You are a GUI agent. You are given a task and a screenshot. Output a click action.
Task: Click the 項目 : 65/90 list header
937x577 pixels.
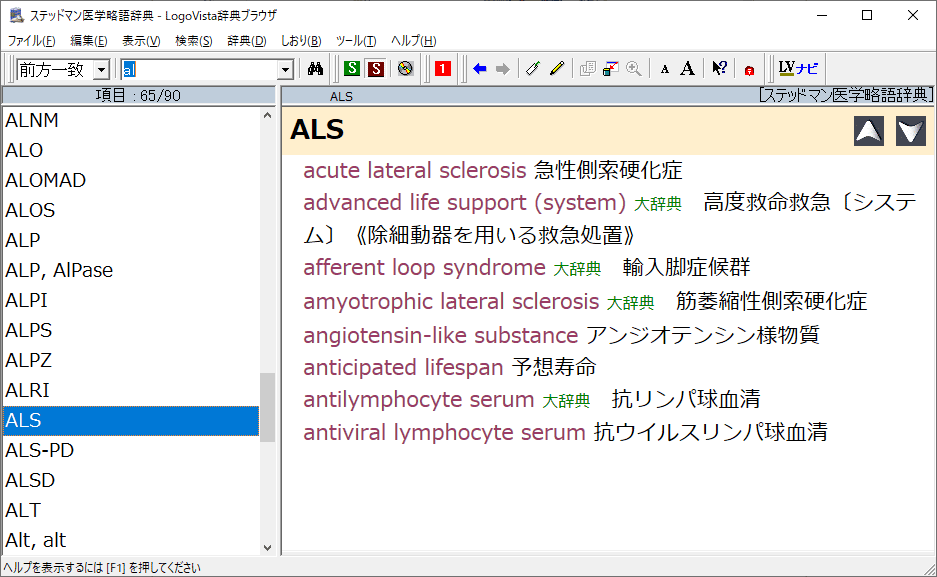pos(139,96)
